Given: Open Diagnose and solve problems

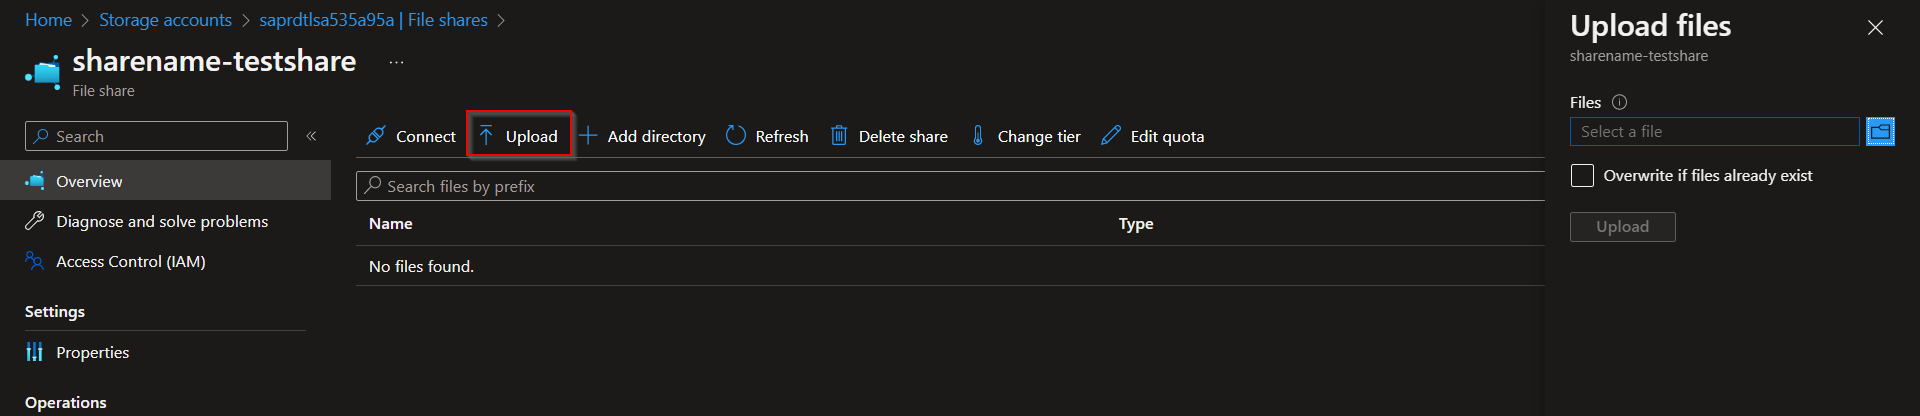Looking at the screenshot, I should [162, 221].
